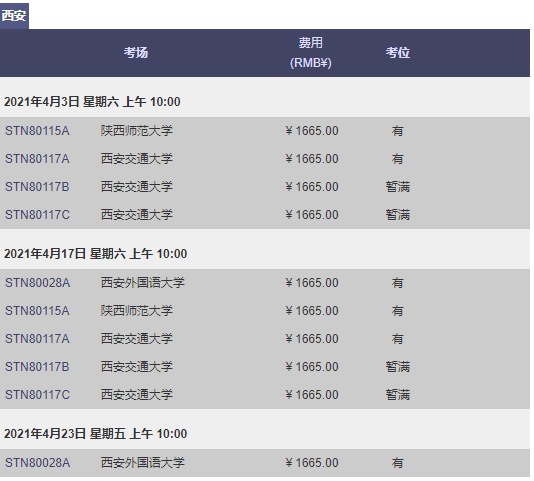Viewport: 534px width, 481px height.
Task: Click STN80117C test center code under April 3
Action: pos(37,215)
